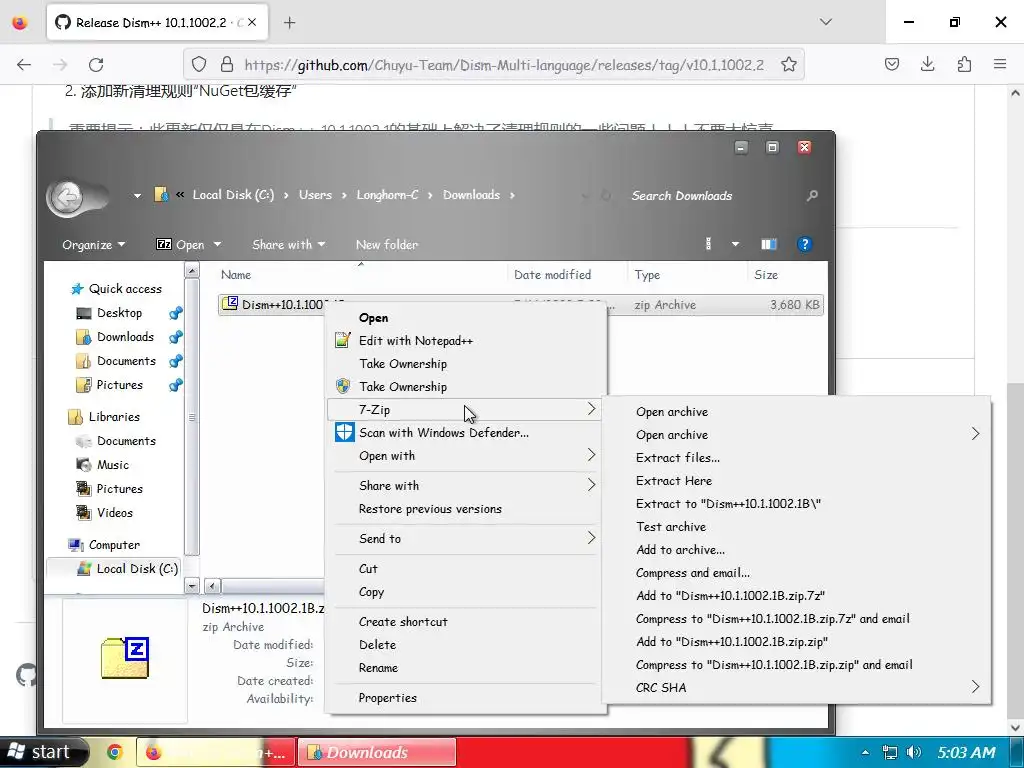The width and height of the screenshot is (1024, 768).
Task: Open Chrome from the taskbar
Action: tap(114, 752)
